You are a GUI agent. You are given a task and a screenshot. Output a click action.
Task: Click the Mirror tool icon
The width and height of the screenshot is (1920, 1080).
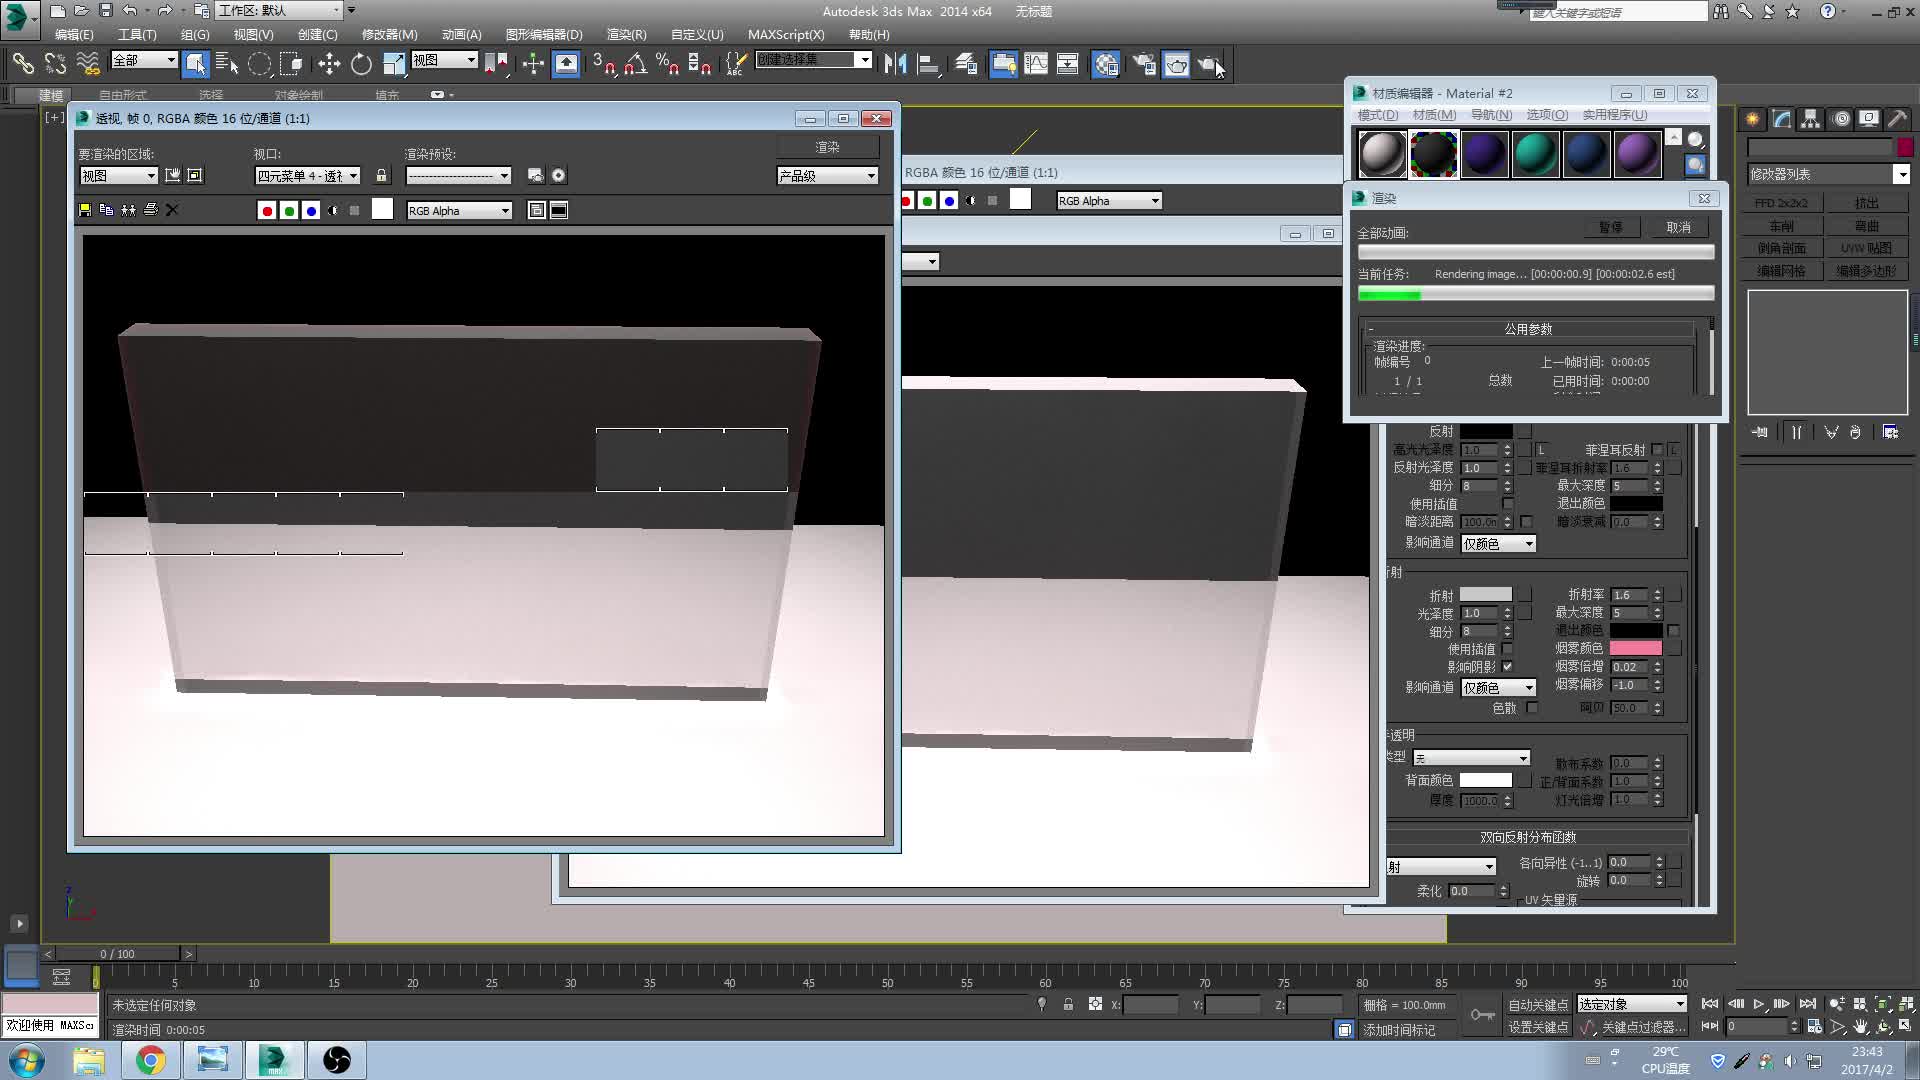pyautogui.click(x=895, y=64)
